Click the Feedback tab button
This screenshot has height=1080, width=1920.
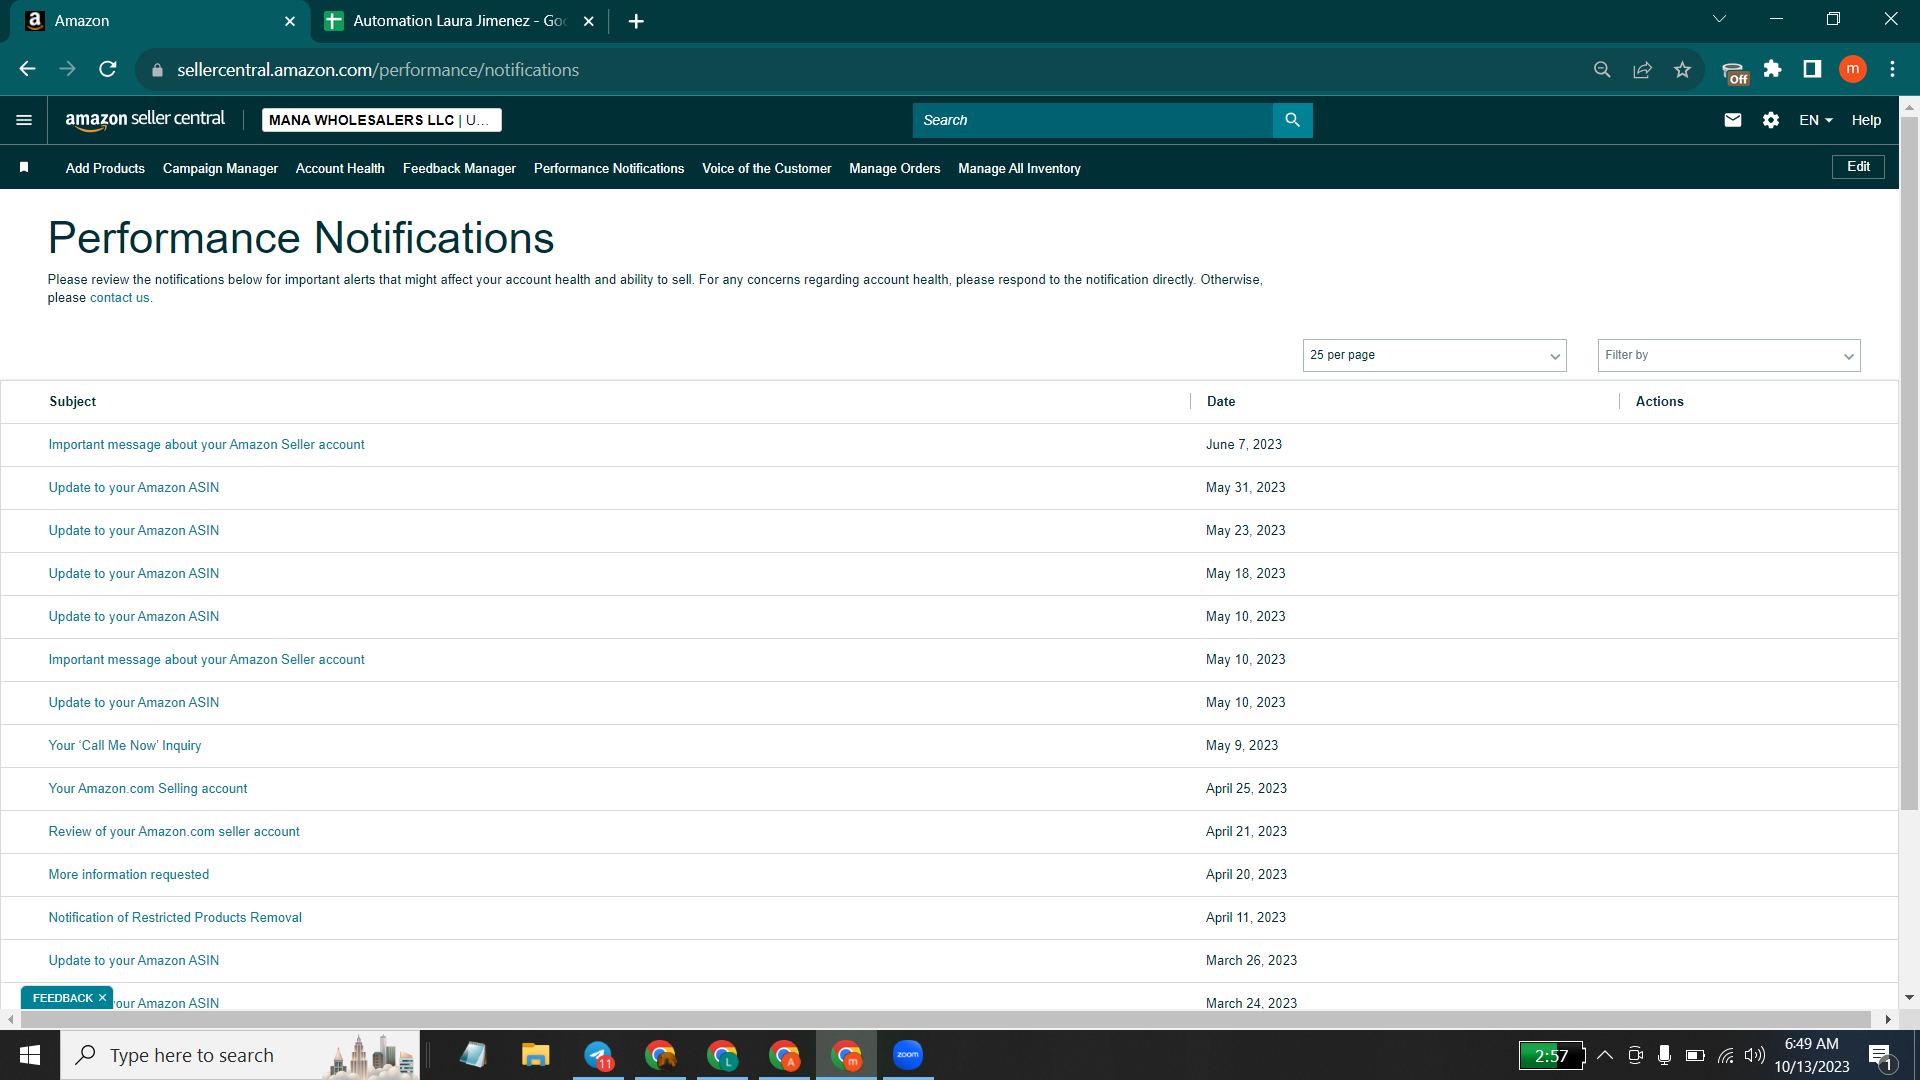tap(62, 998)
